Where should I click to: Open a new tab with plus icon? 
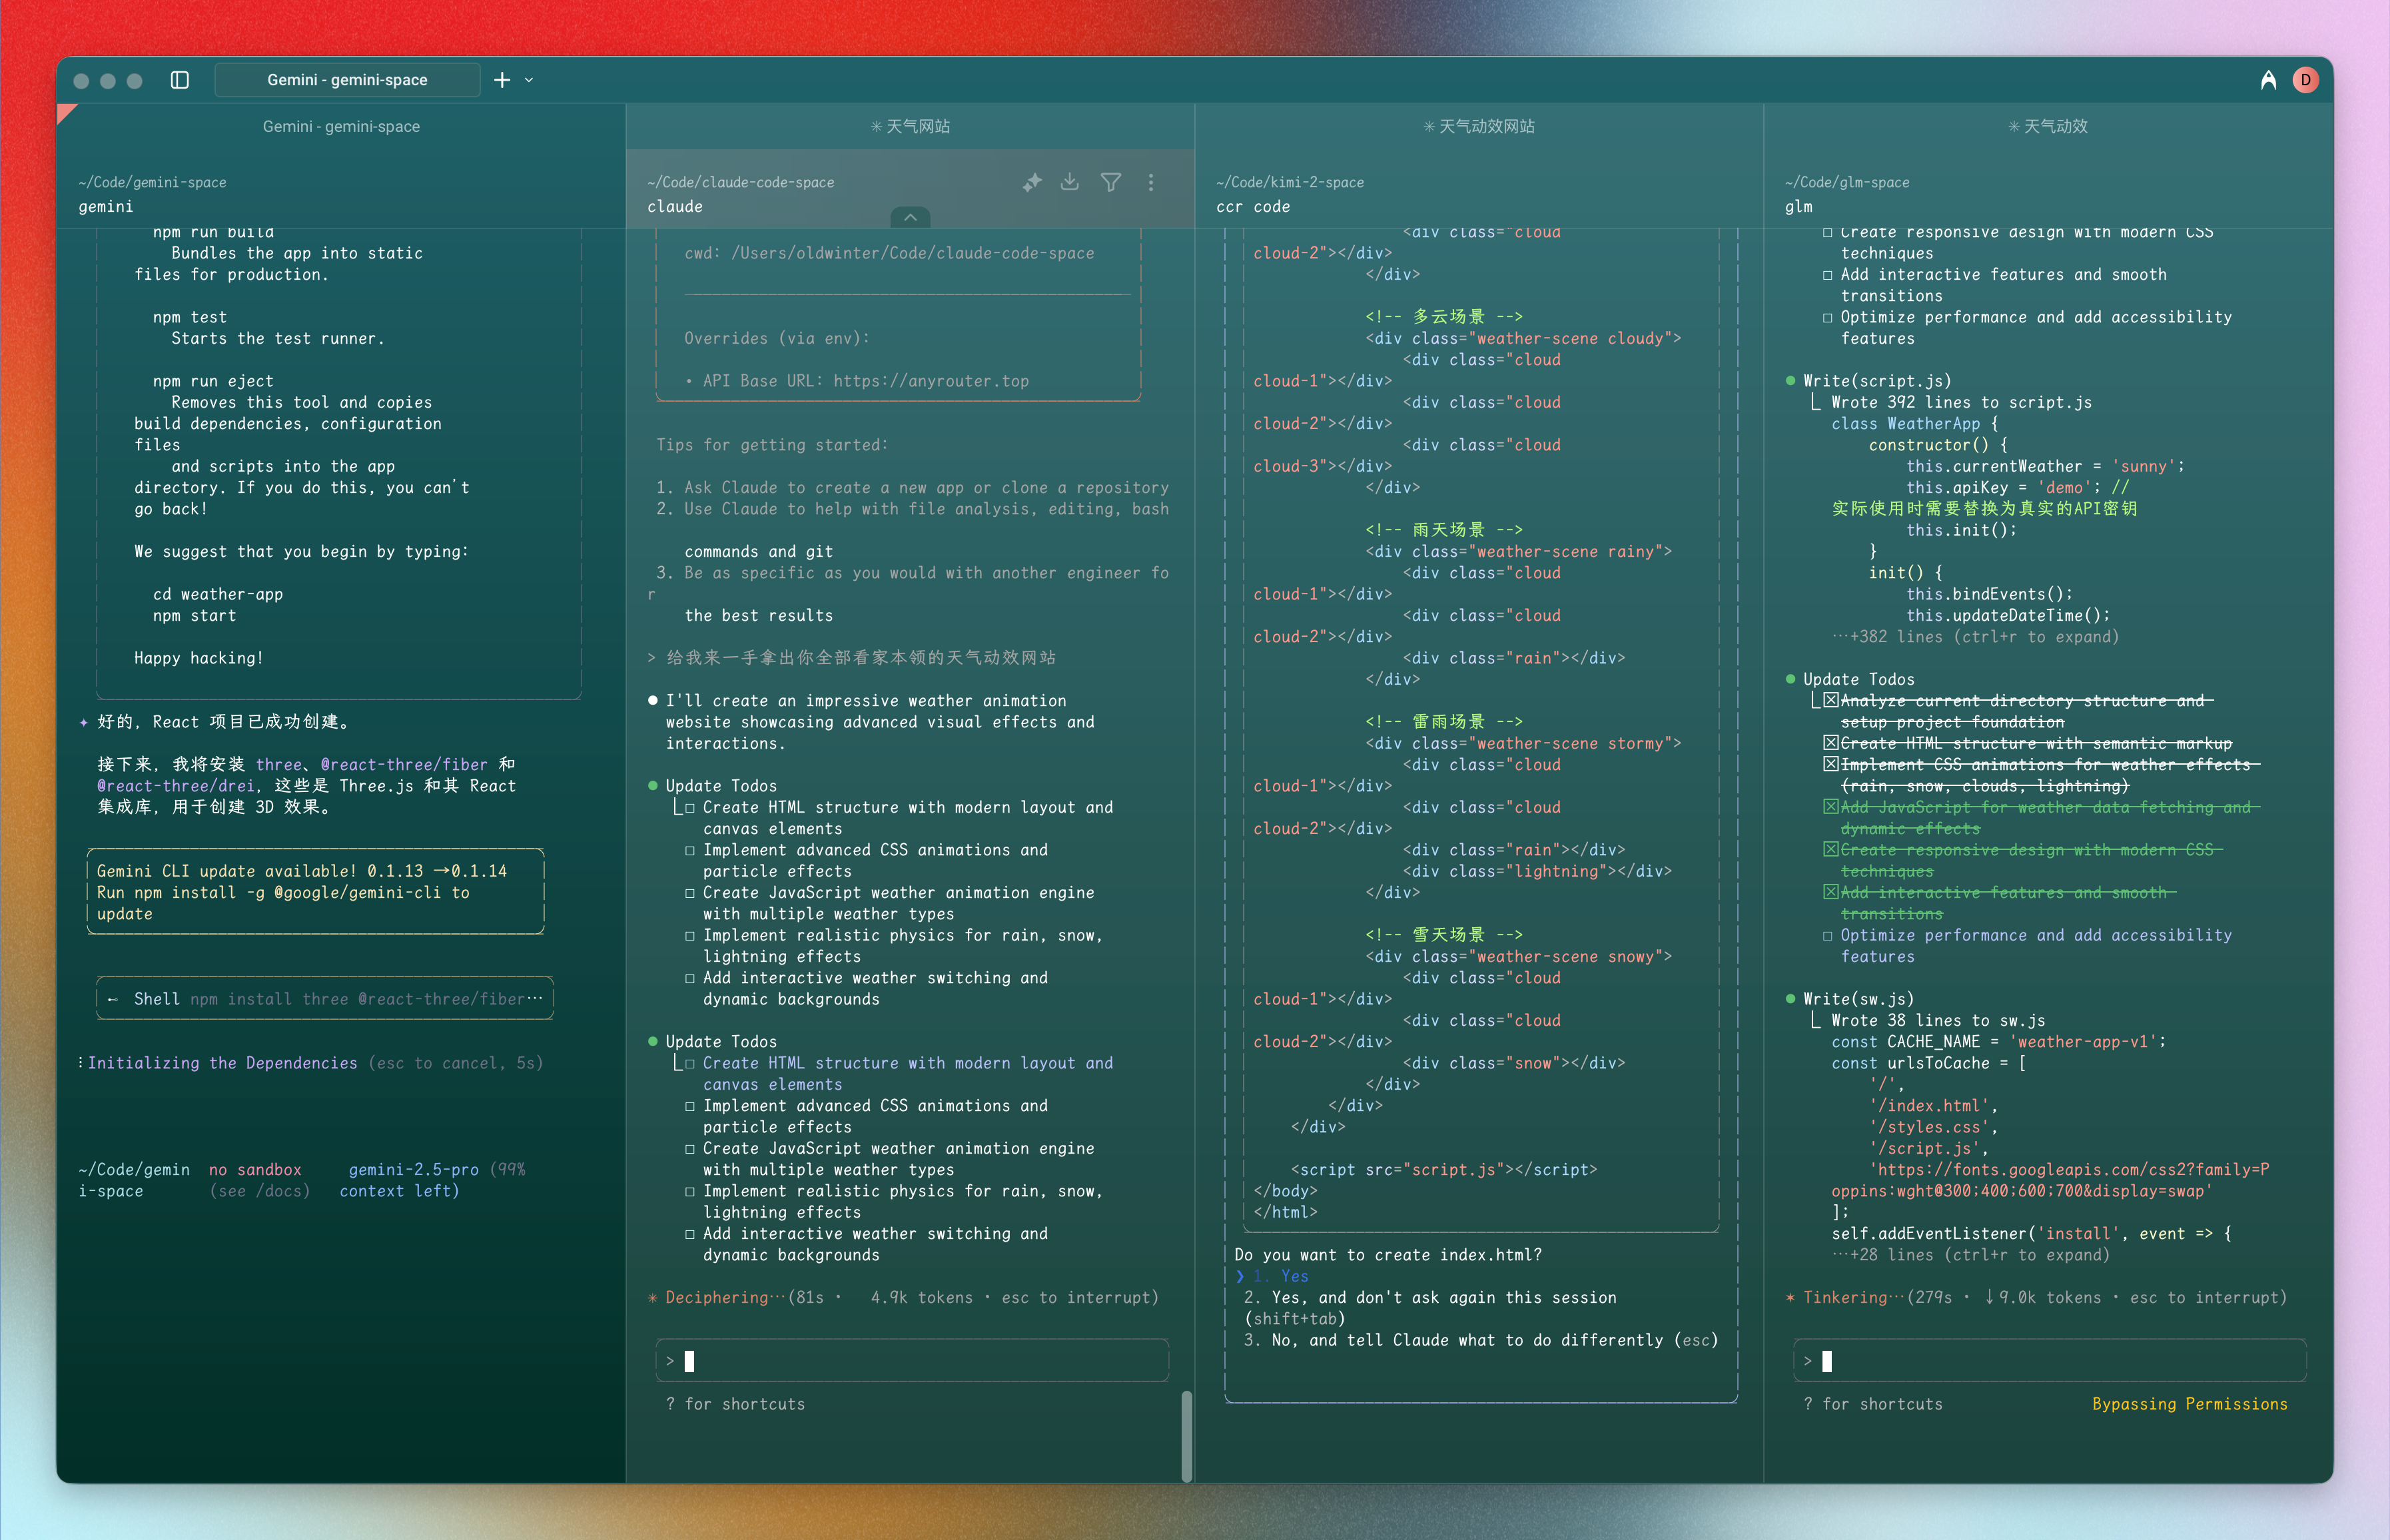click(502, 80)
